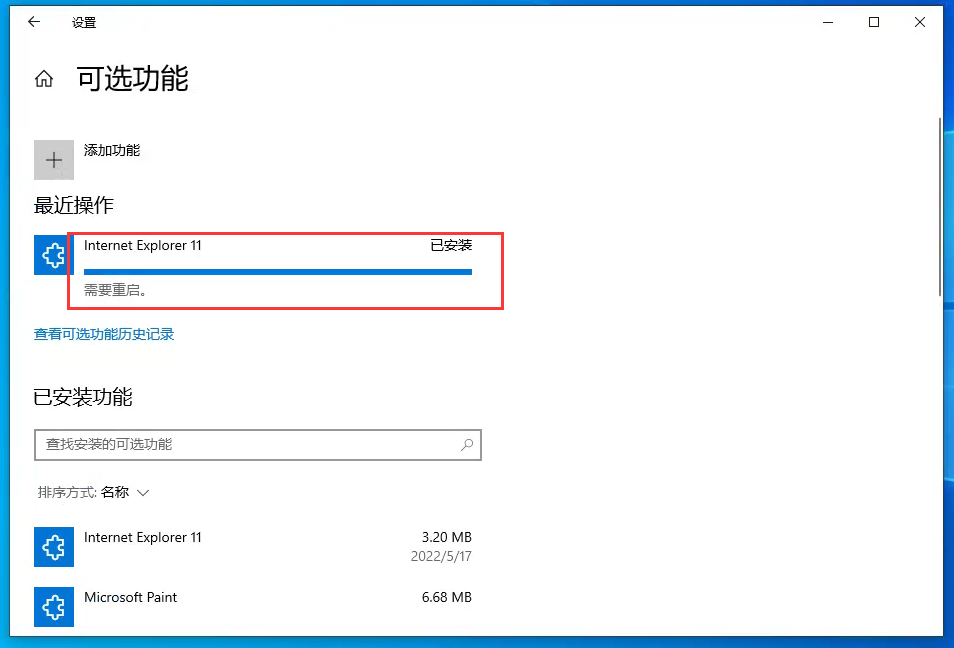Click the puzzle icon under 最近操作
This screenshot has width=954, height=648.
(54, 255)
